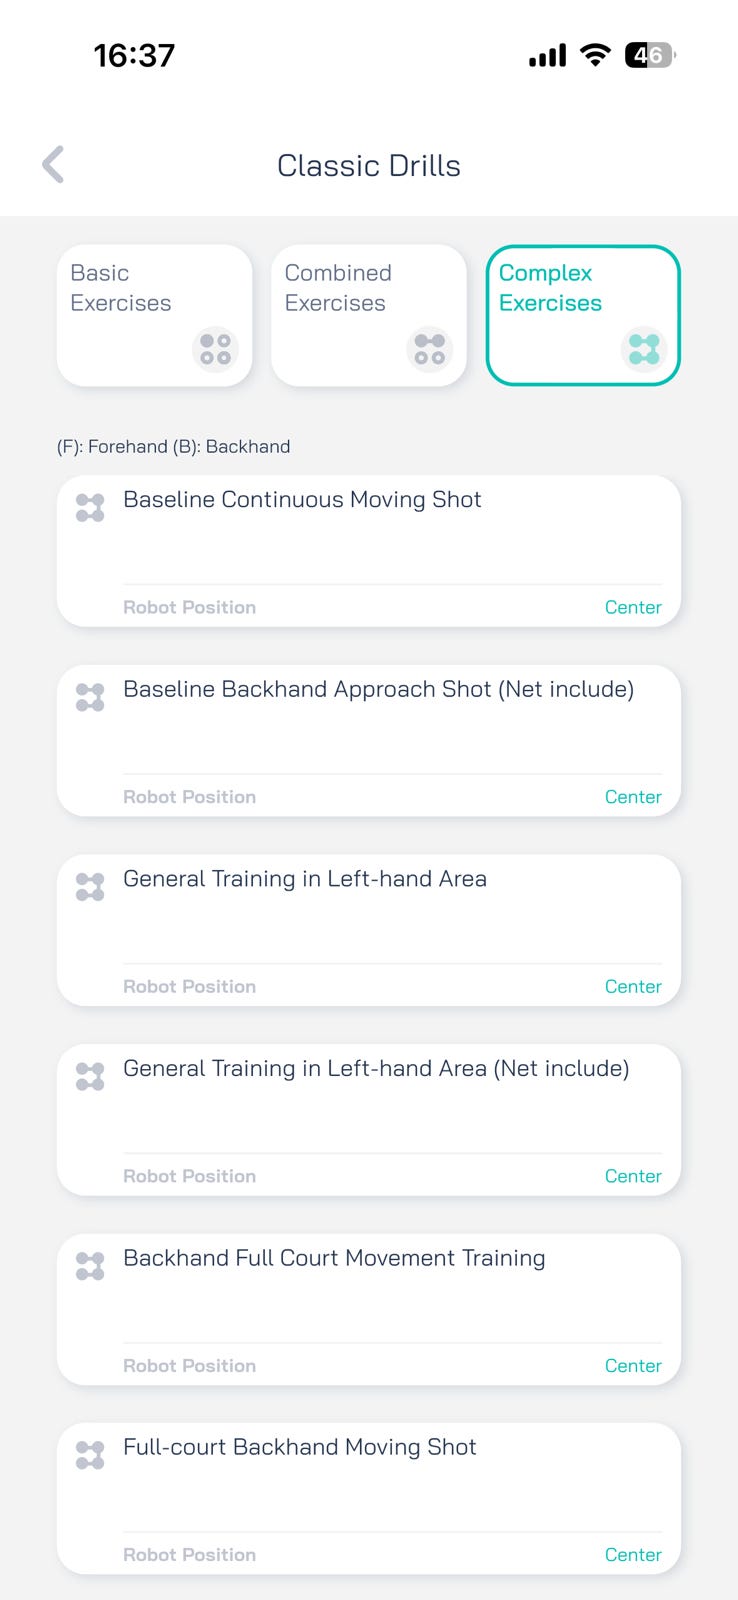Image resolution: width=738 pixels, height=1600 pixels.
Task: Click the Classic Drills page title
Action: tap(369, 166)
